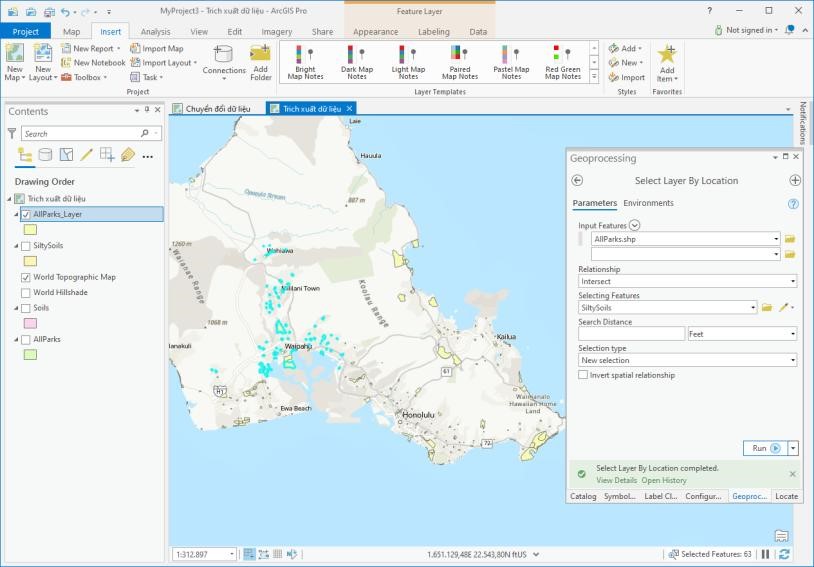Open the Connections database icon
The width and height of the screenshot is (814, 567).
[224, 53]
